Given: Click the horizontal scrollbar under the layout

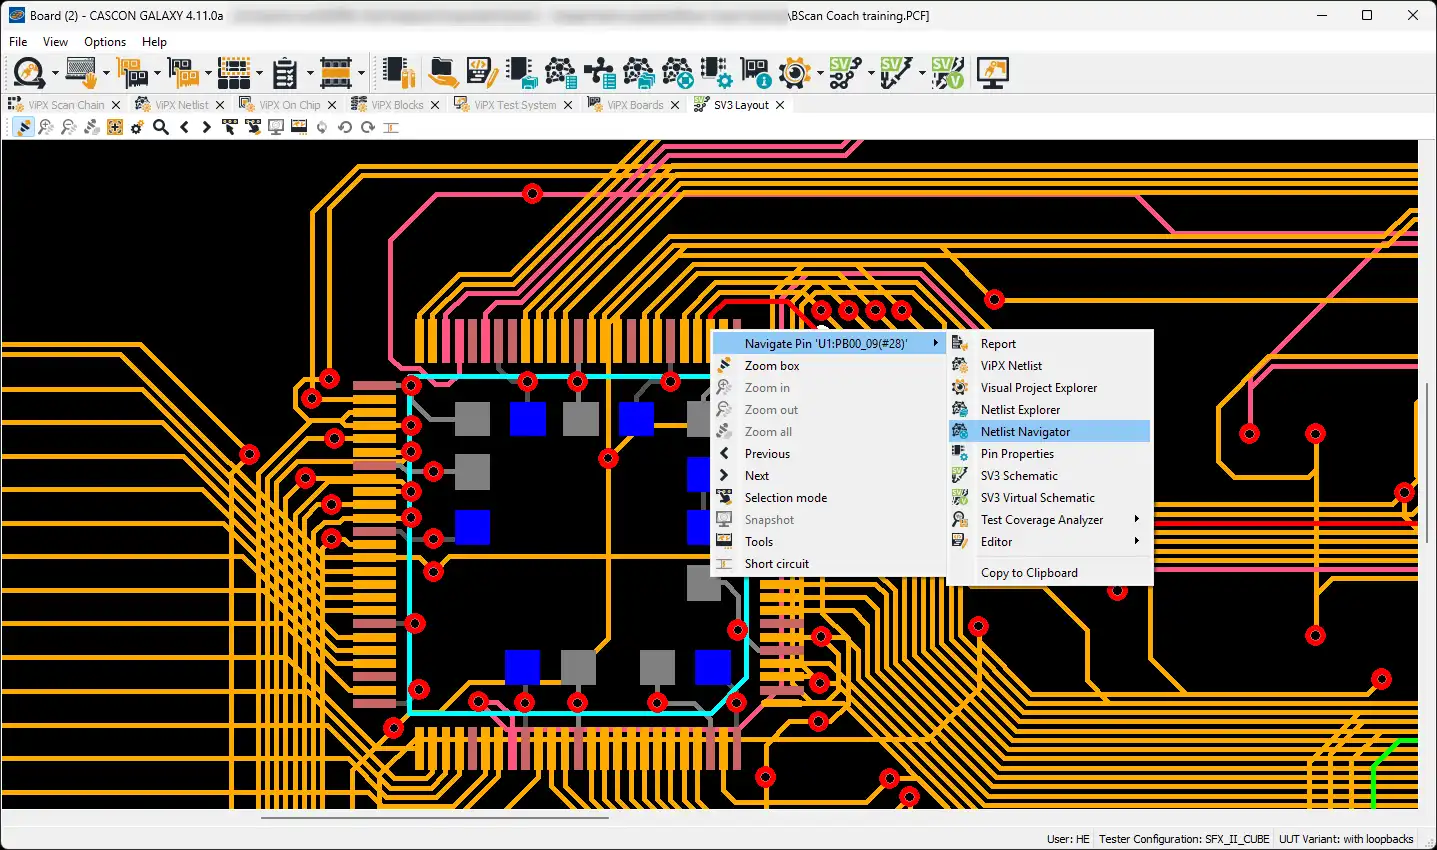Looking at the screenshot, I should click(435, 817).
